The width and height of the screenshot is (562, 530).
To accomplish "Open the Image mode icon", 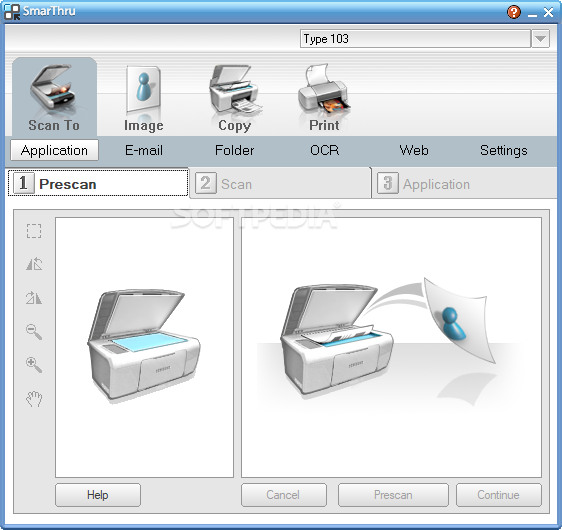I will [143, 98].
